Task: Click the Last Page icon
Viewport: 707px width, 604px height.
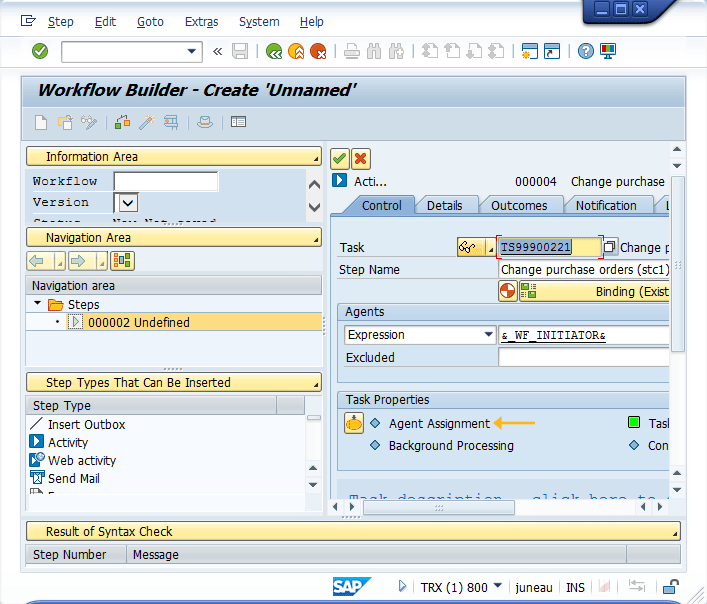Action: pos(496,51)
